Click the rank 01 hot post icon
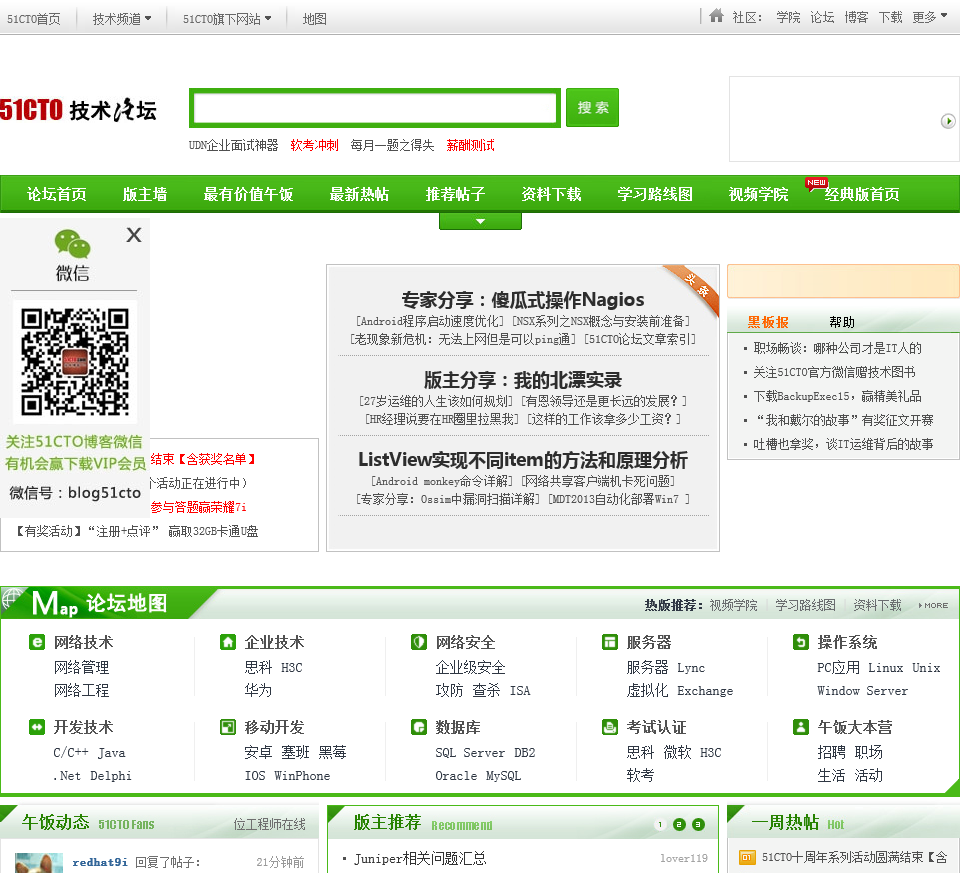Image resolution: width=960 pixels, height=873 pixels. [x=747, y=857]
